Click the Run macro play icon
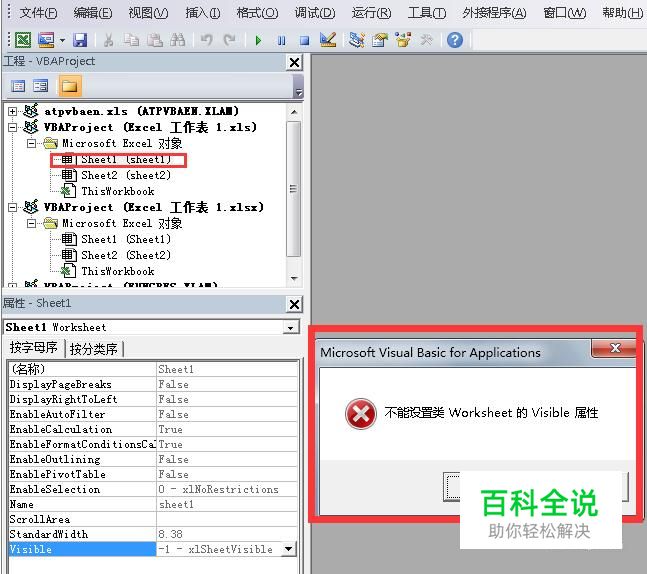This screenshot has height=574, width=647. [x=258, y=40]
